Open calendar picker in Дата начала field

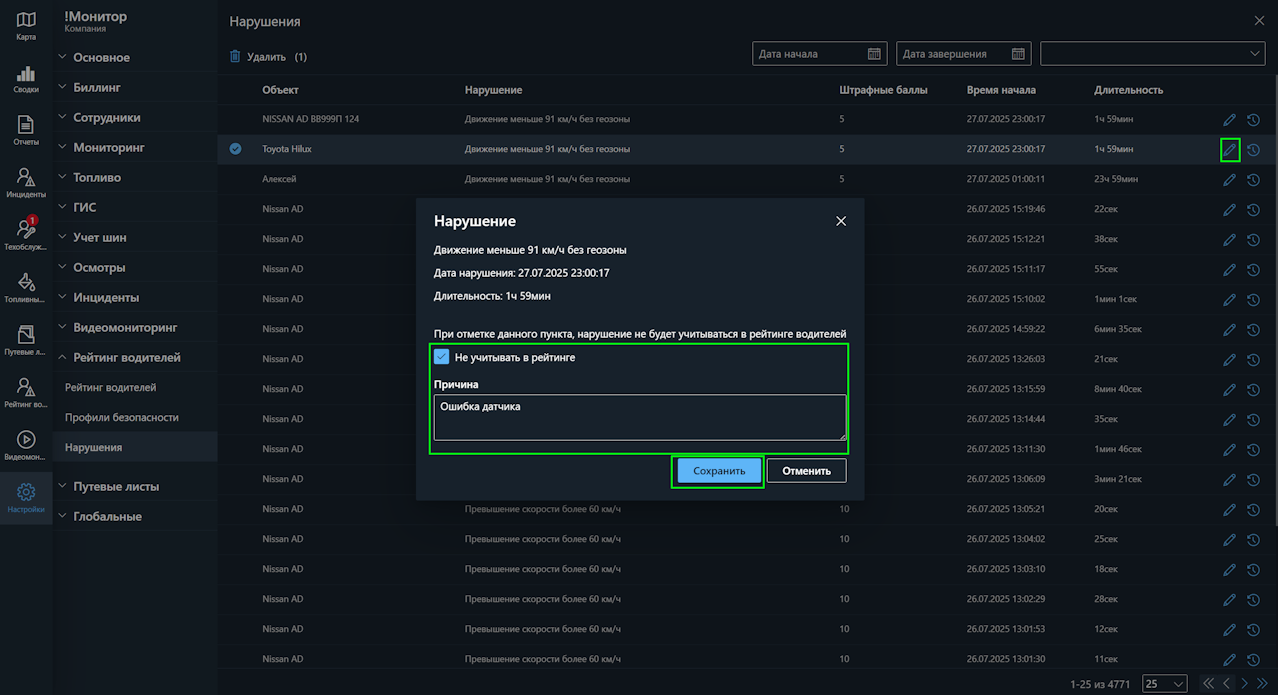(x=874, y=54)
